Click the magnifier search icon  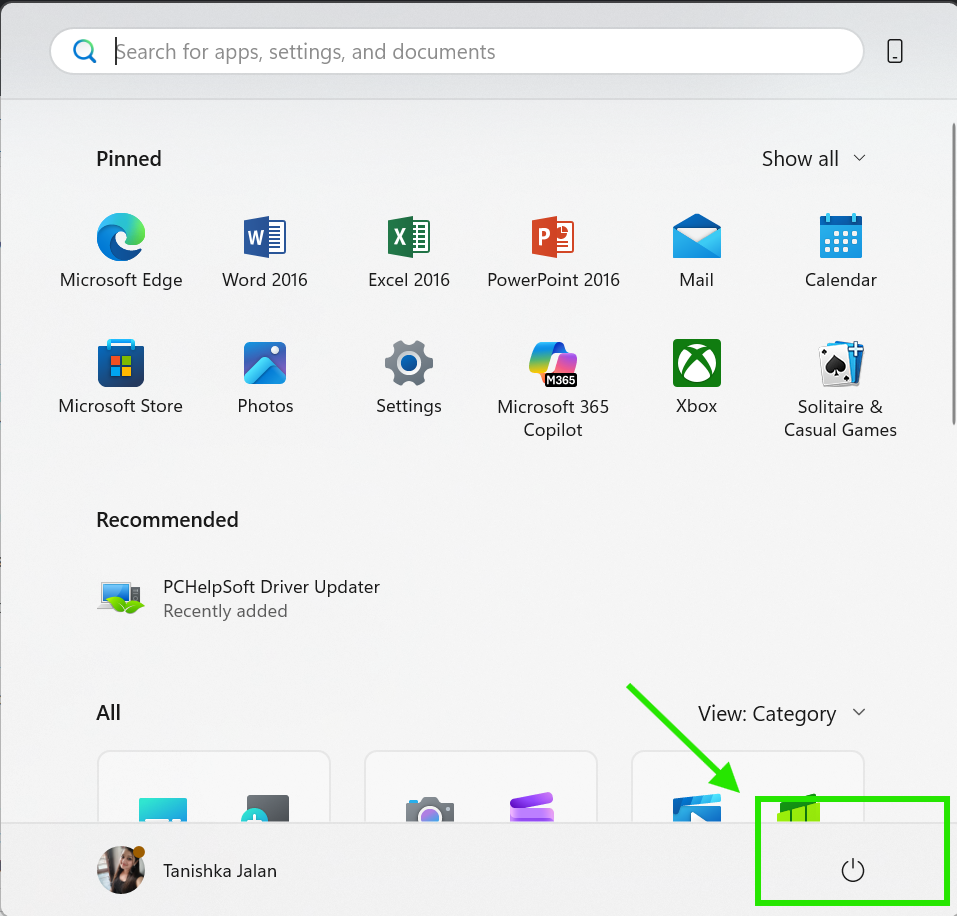point(84,51)
